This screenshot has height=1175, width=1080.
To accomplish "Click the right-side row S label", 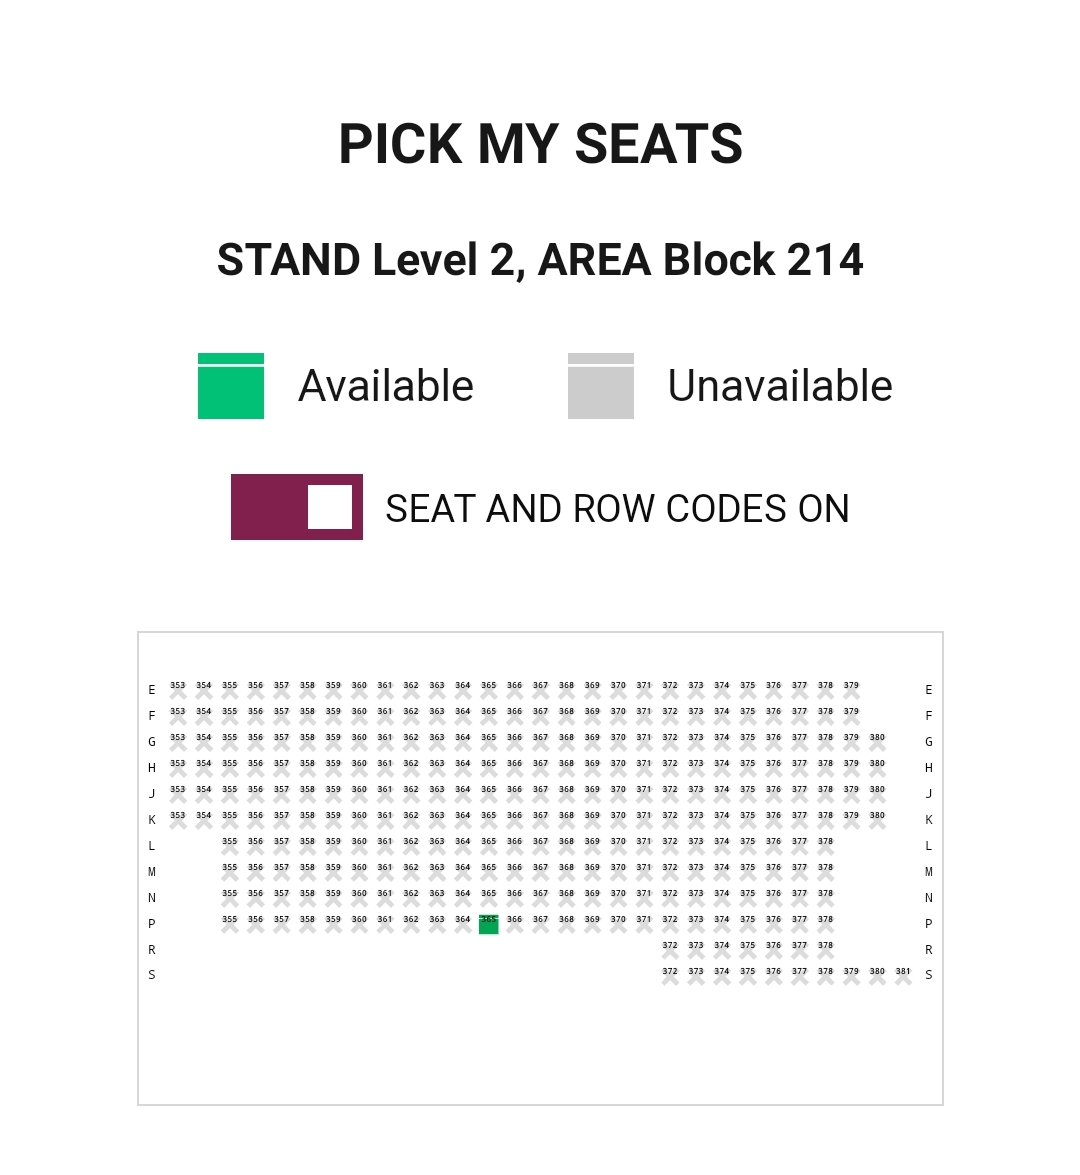I will [928, 975].
